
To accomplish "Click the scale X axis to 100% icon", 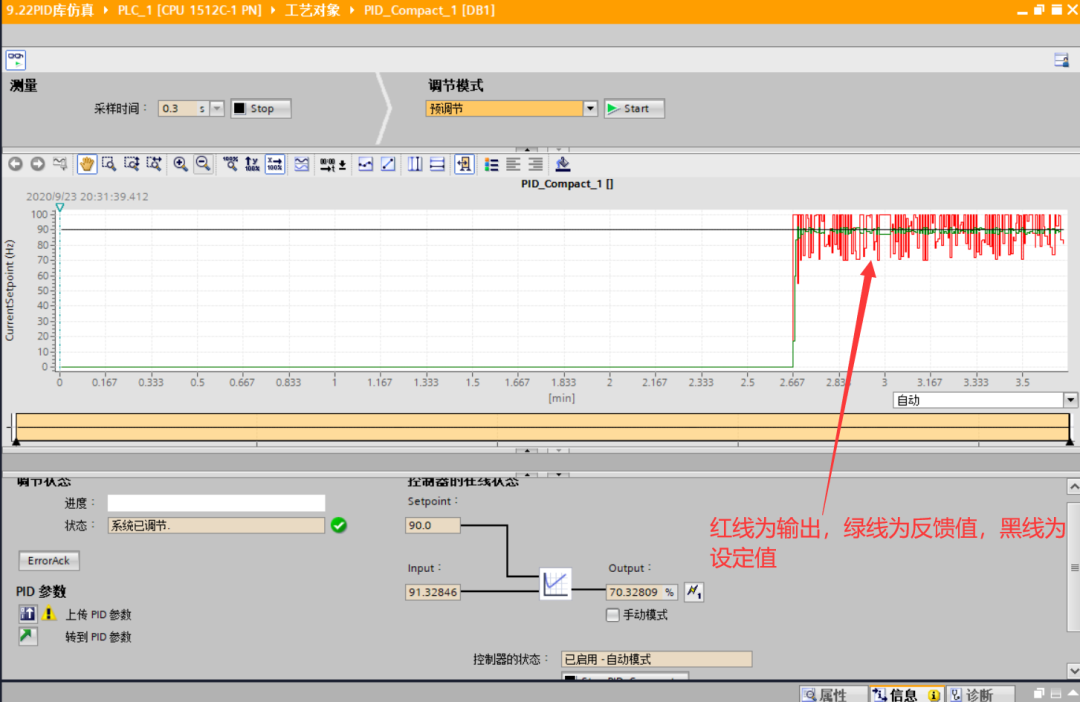I will pos(275,164).
